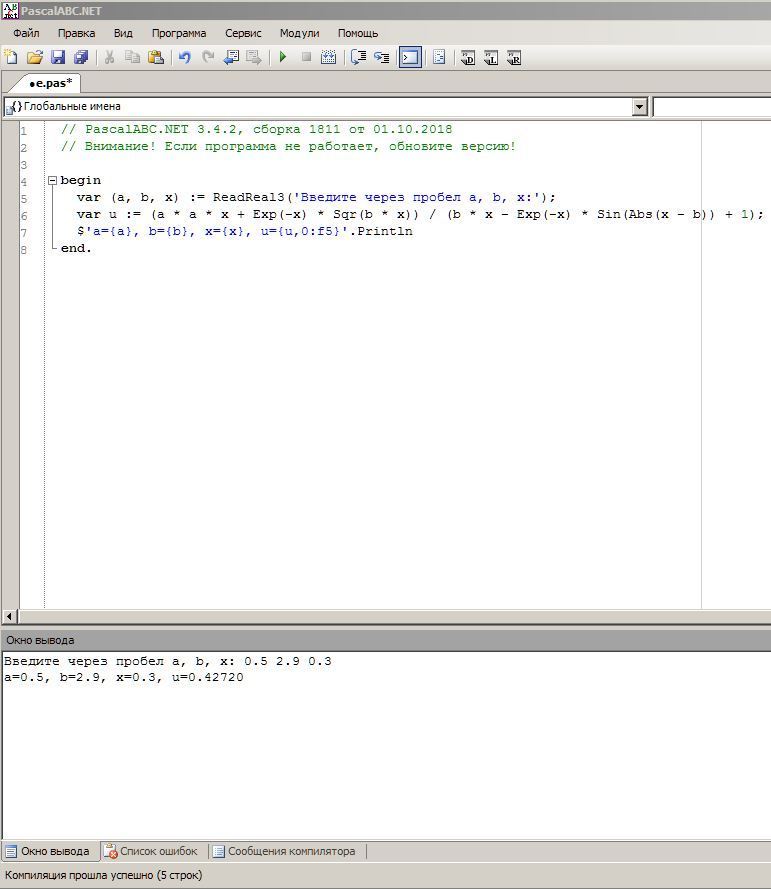Click the toolbar icon labeled R
Image resolution: width=771 pixels, height=889 pixels.
point(514,58)
